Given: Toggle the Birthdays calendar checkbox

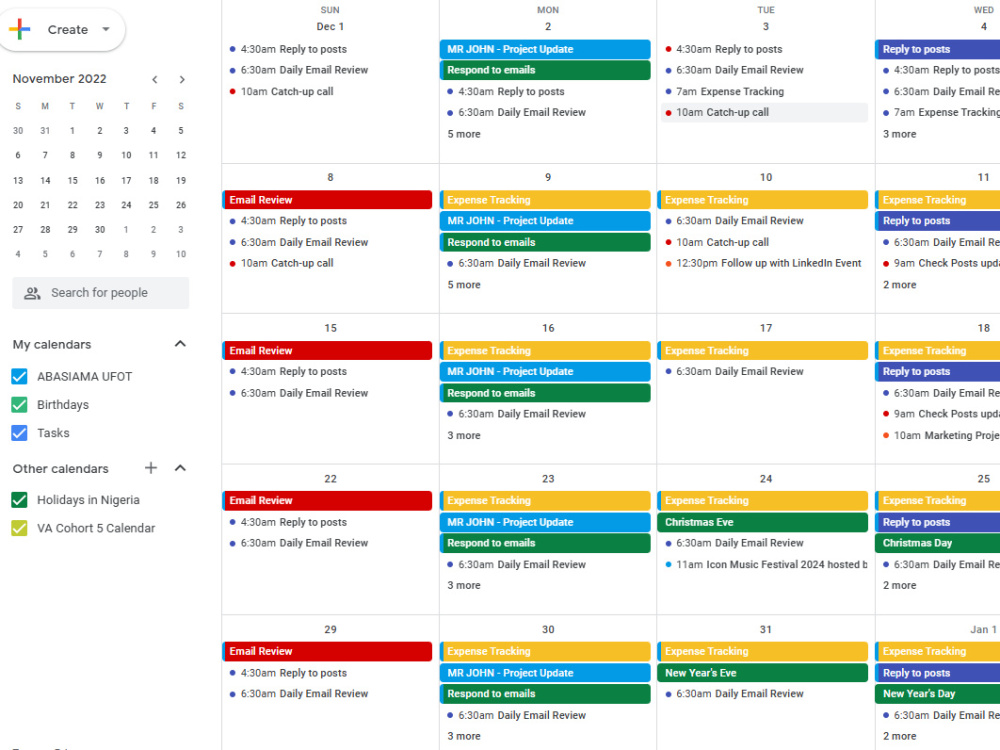Looking at the screenshot, I should [x=20, y=404].
